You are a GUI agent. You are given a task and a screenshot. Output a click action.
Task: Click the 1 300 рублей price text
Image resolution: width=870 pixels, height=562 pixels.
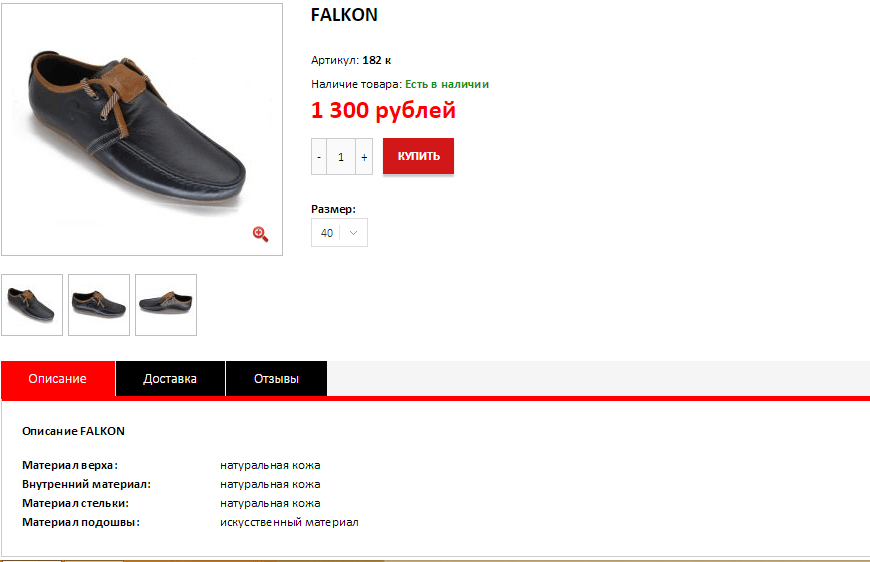(x=383, y=110)
